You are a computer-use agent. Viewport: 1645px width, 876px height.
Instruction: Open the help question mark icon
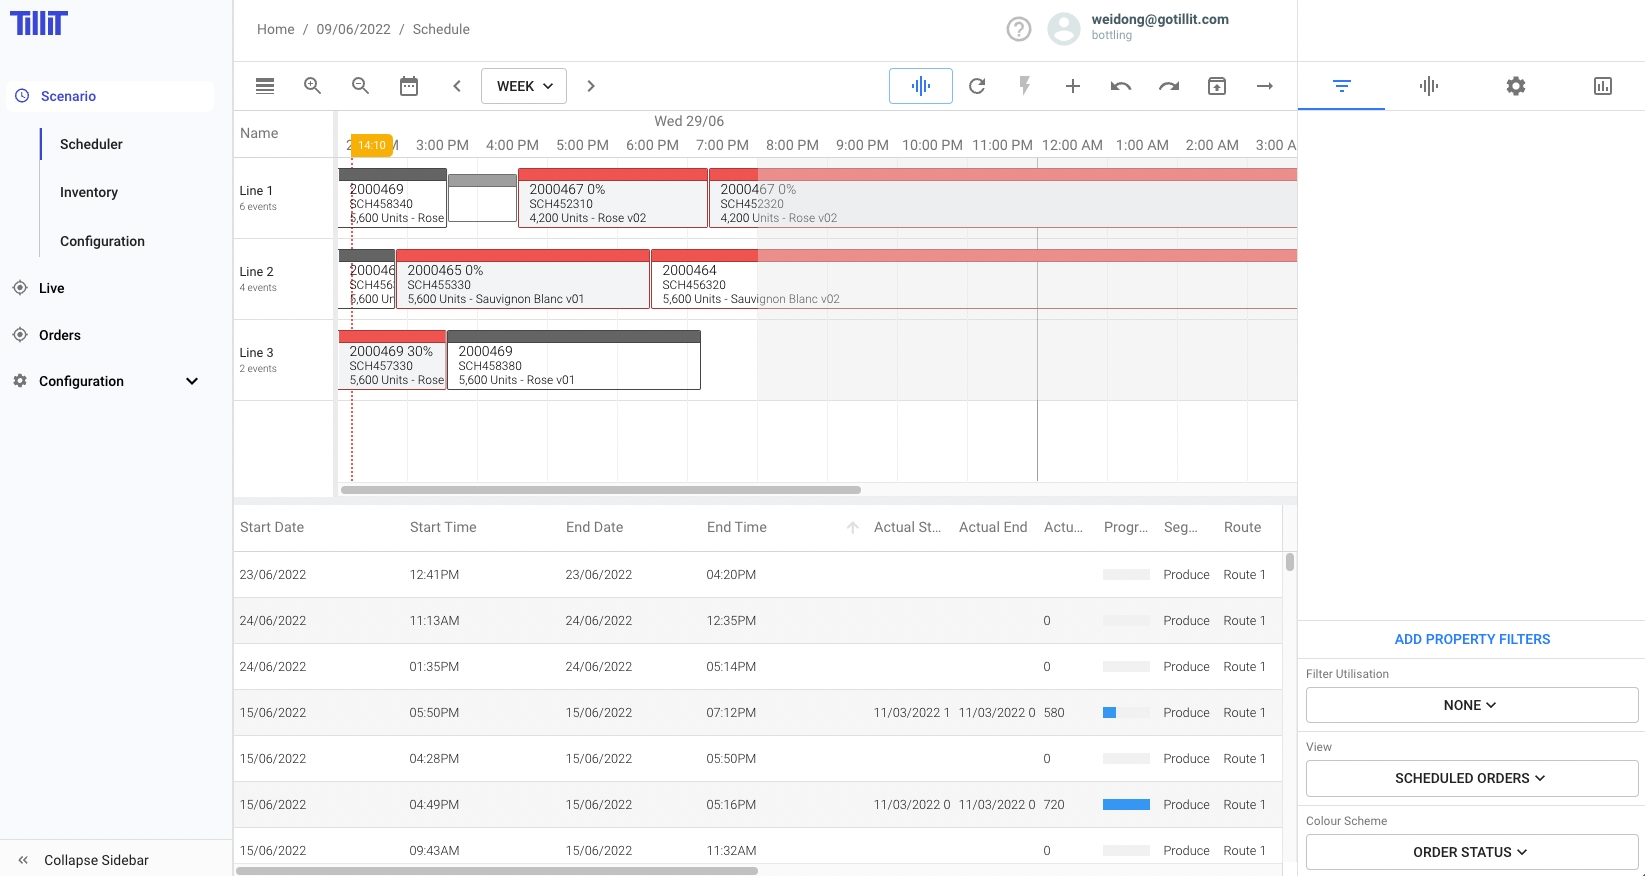pos(1018,29)
